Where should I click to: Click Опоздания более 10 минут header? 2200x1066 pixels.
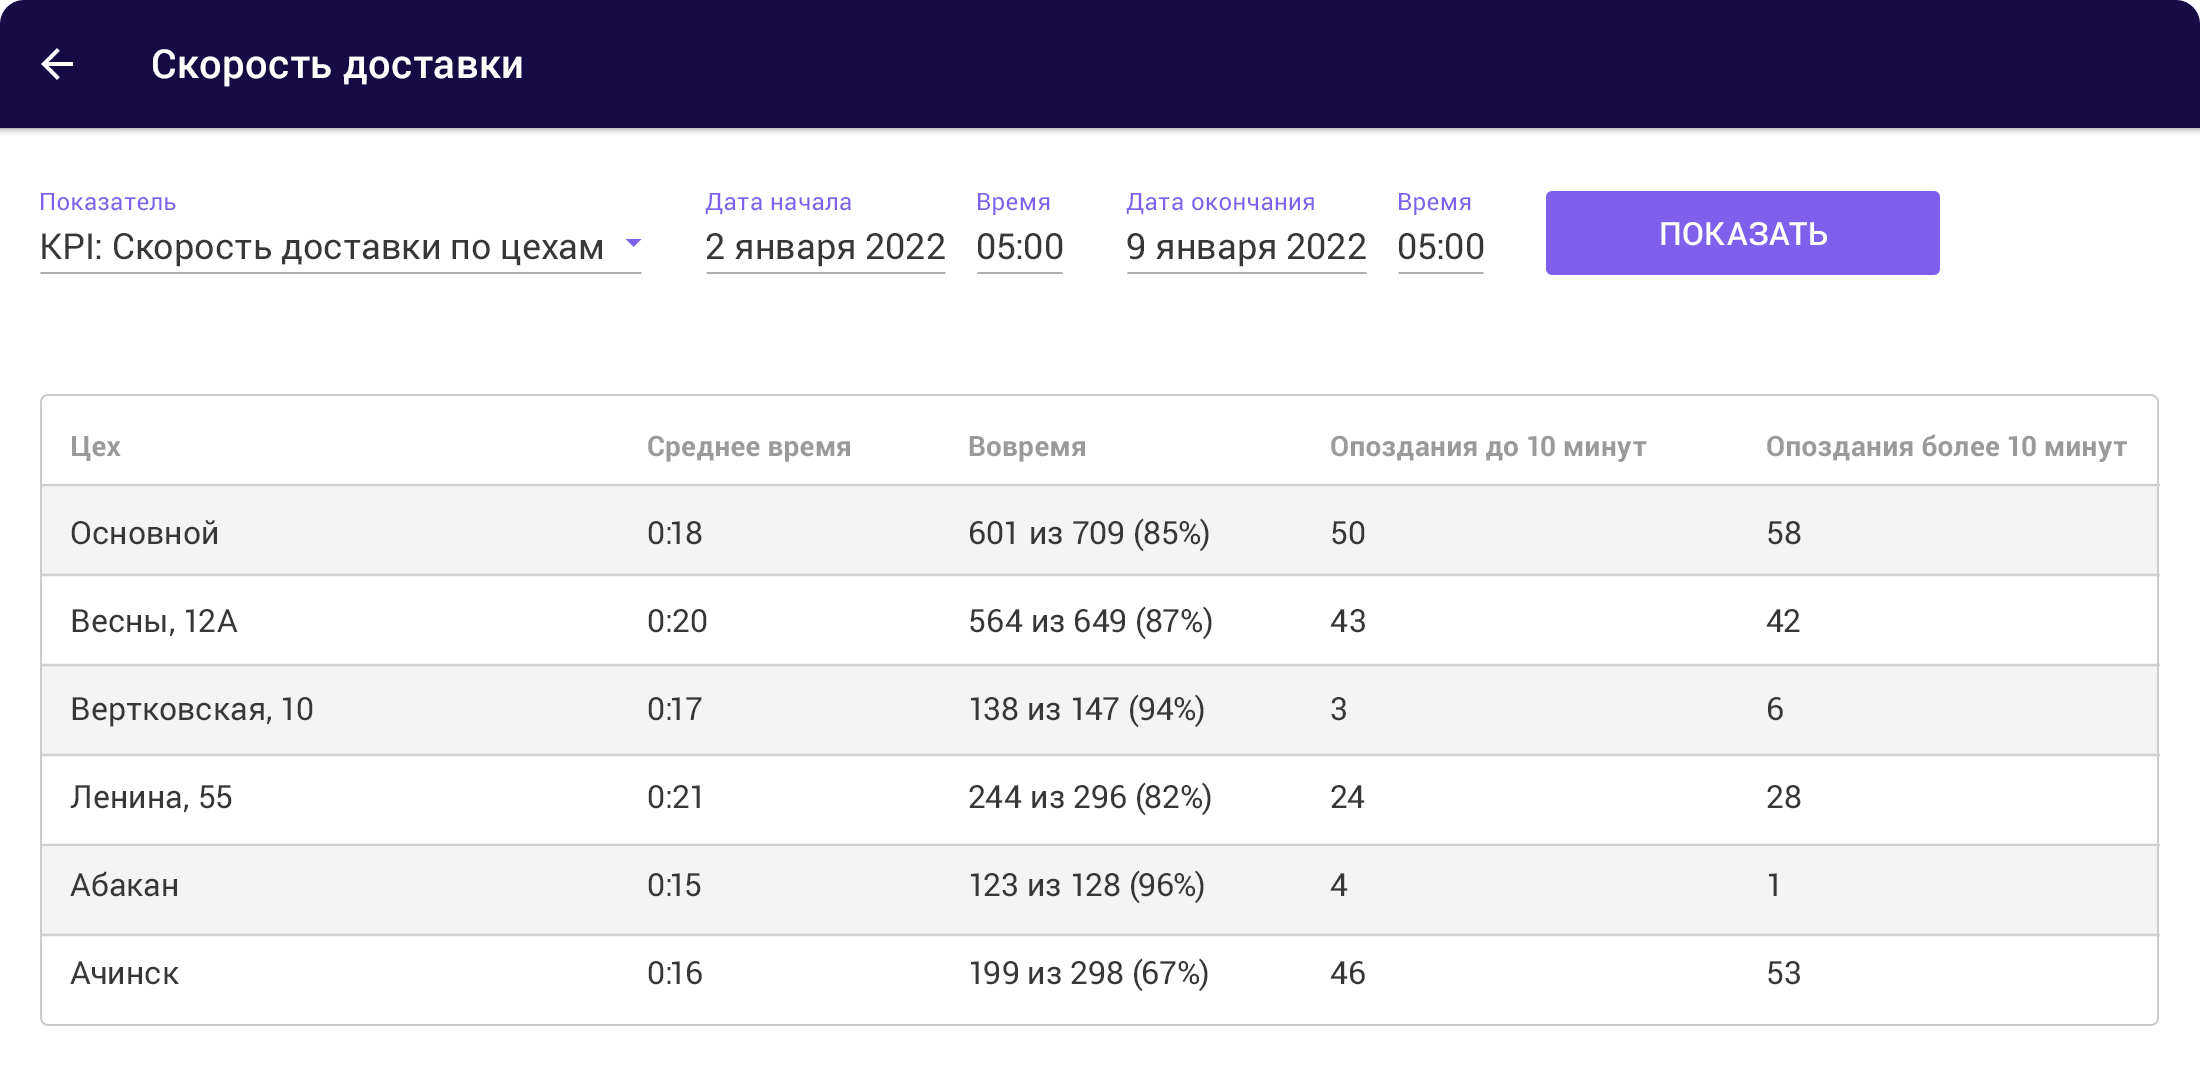(1946, 447)
